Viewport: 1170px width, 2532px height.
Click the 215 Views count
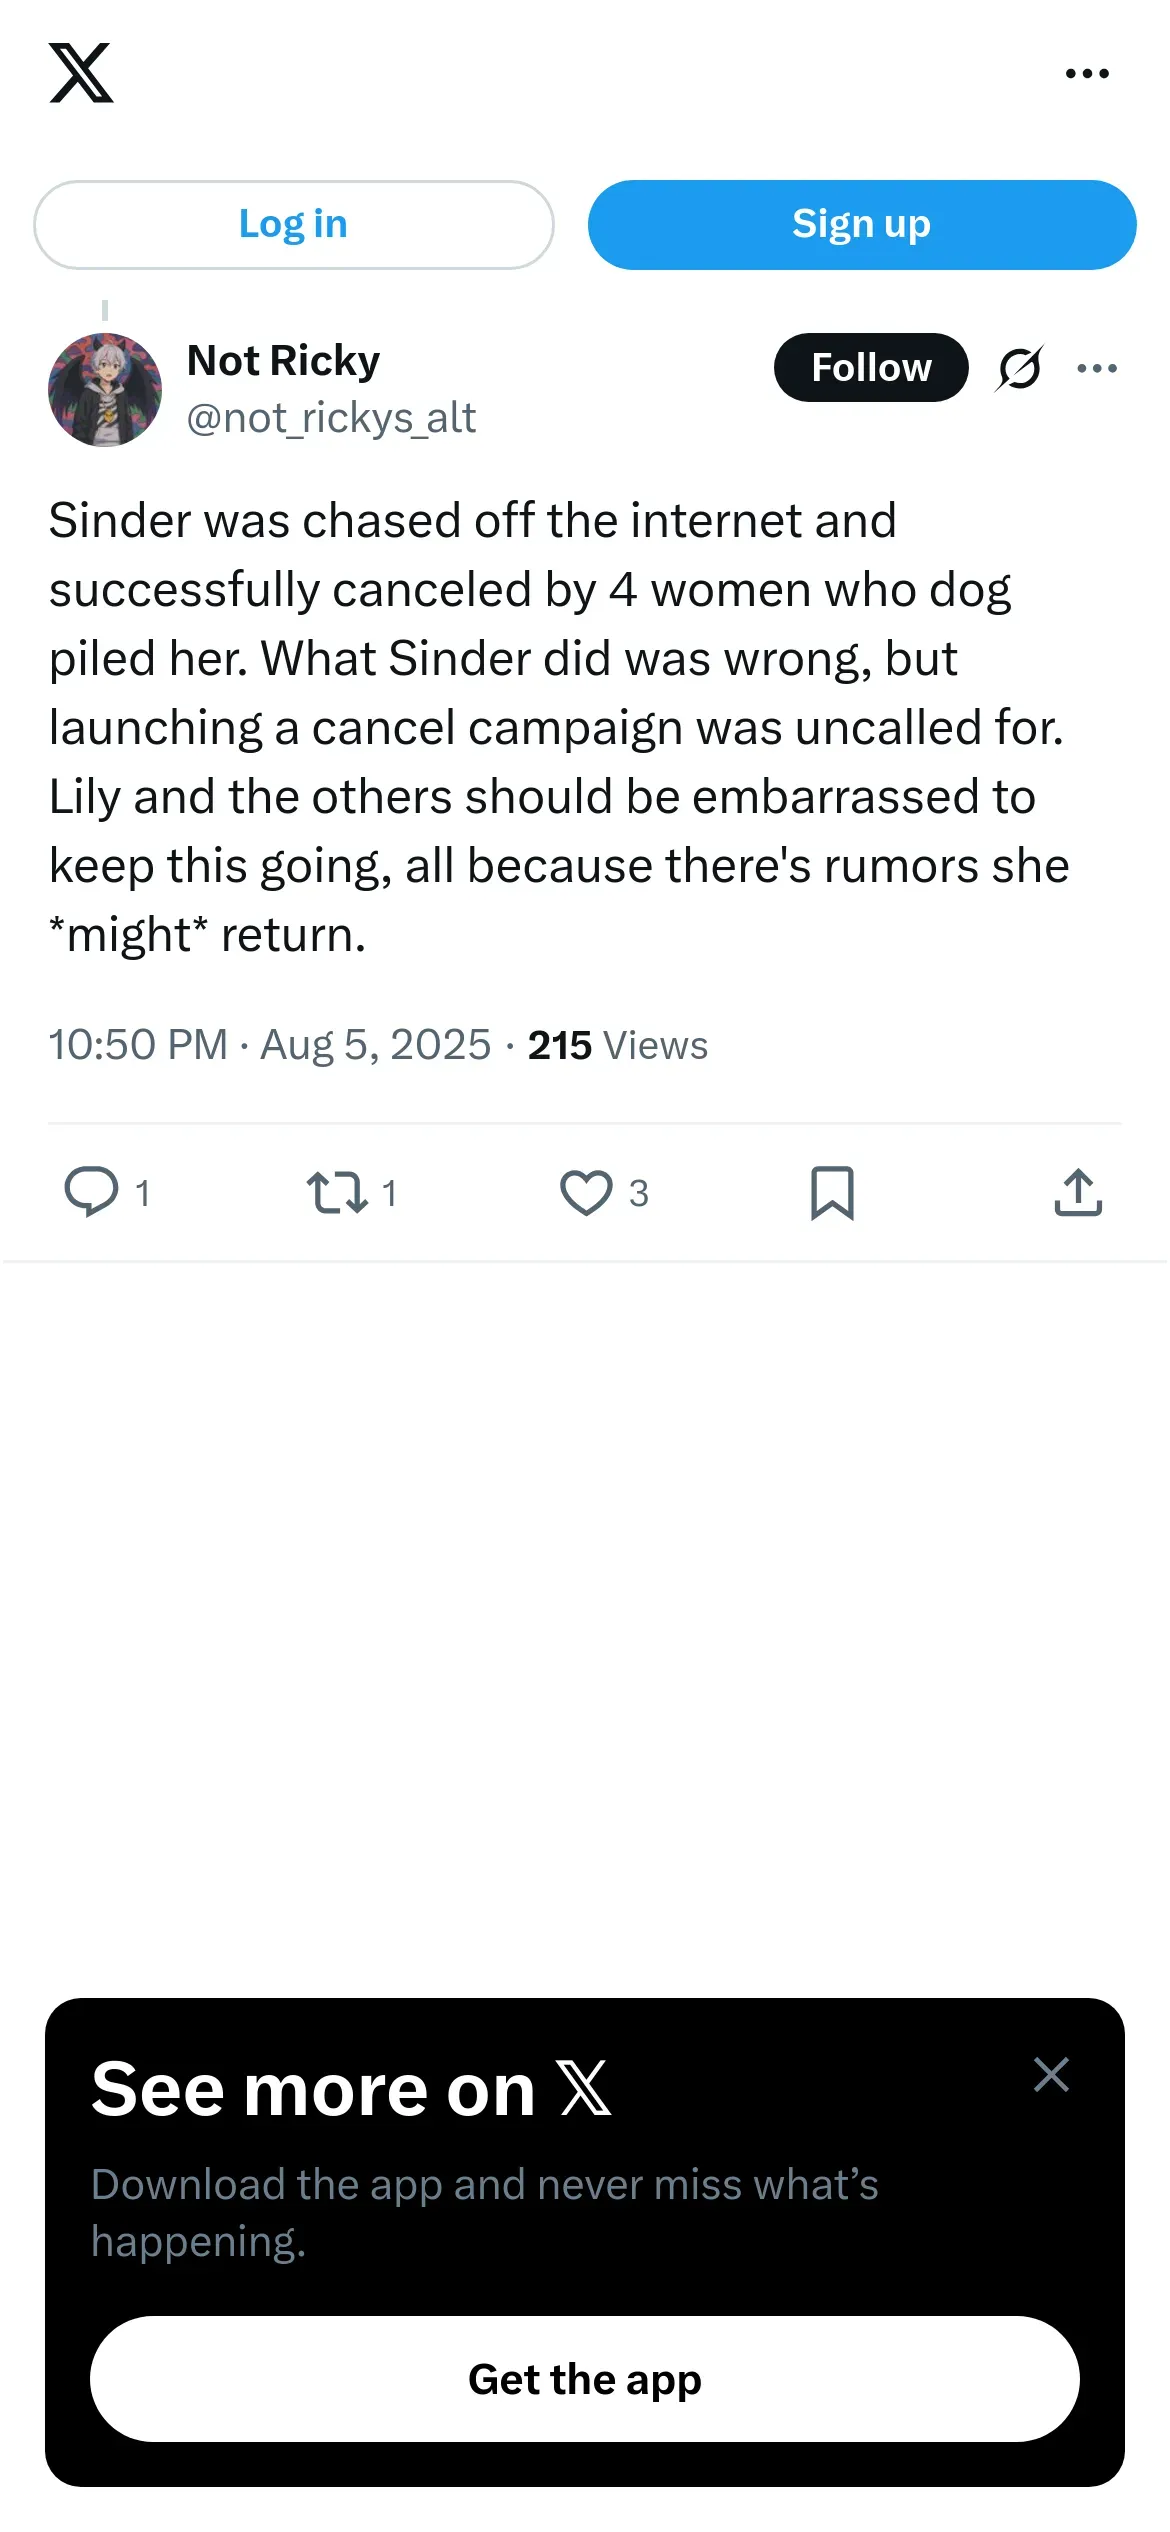[617, 1045]
